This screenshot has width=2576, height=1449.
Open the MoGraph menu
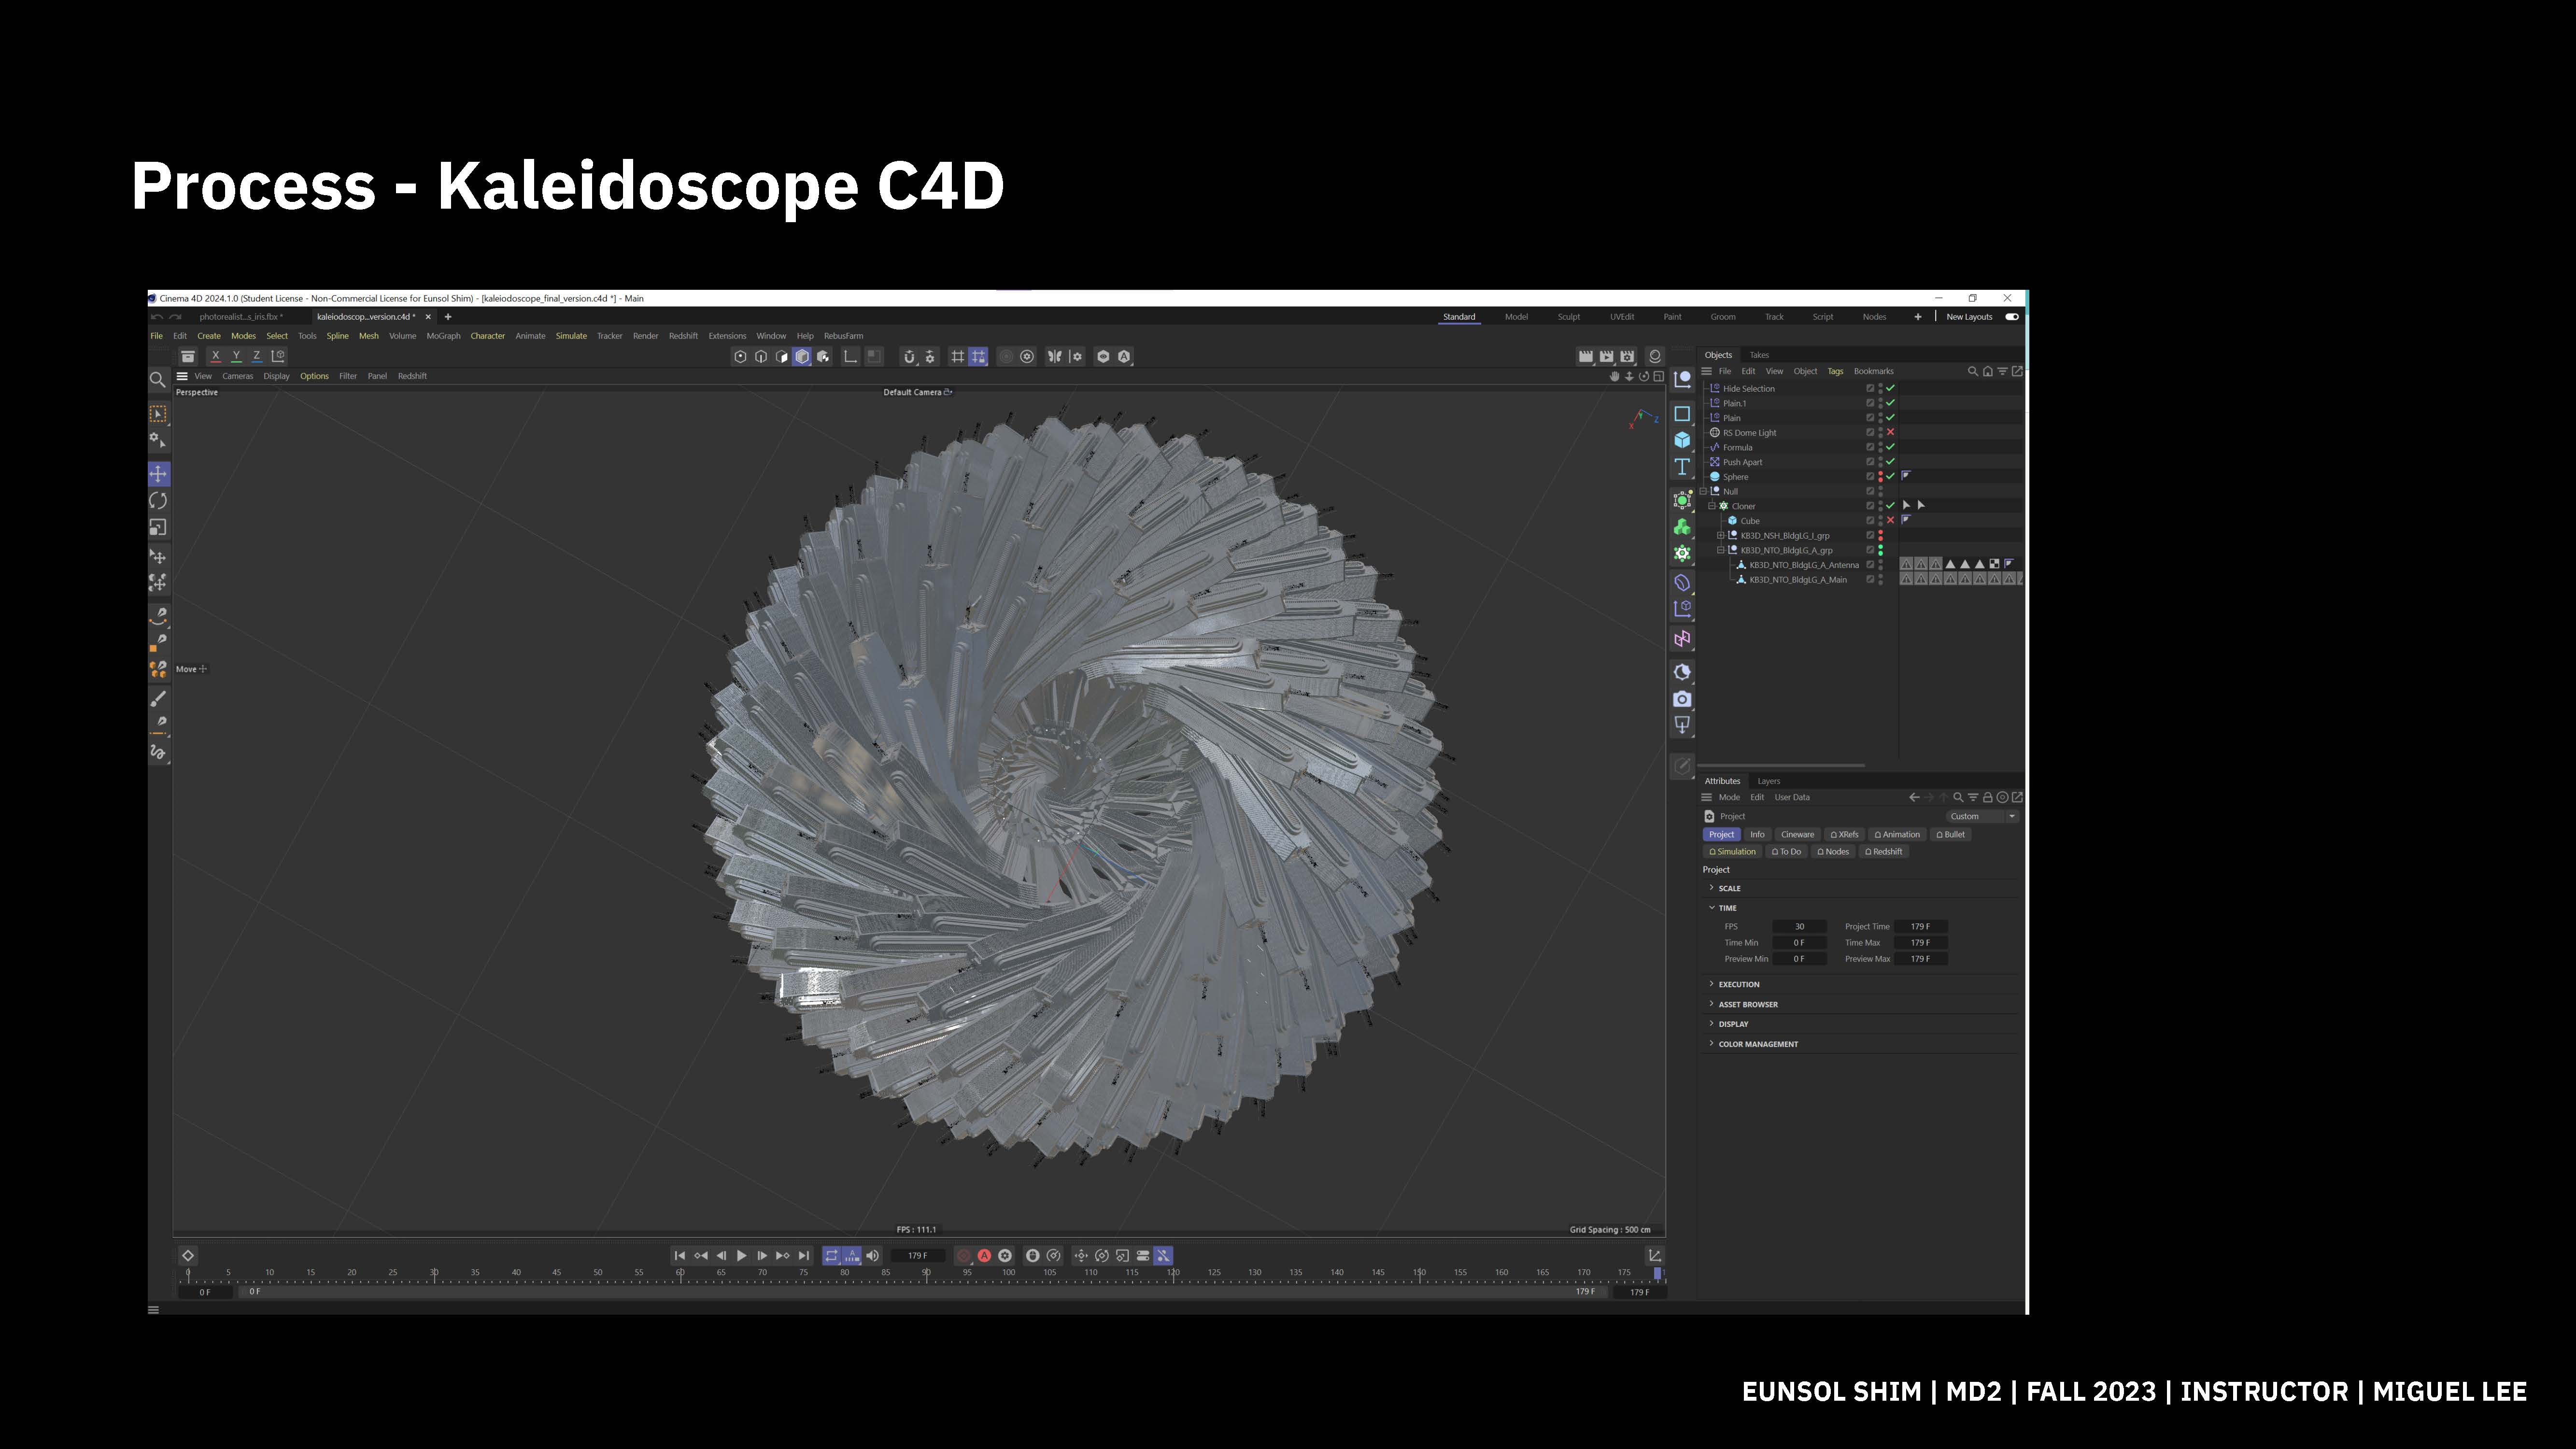click(443, 336)
